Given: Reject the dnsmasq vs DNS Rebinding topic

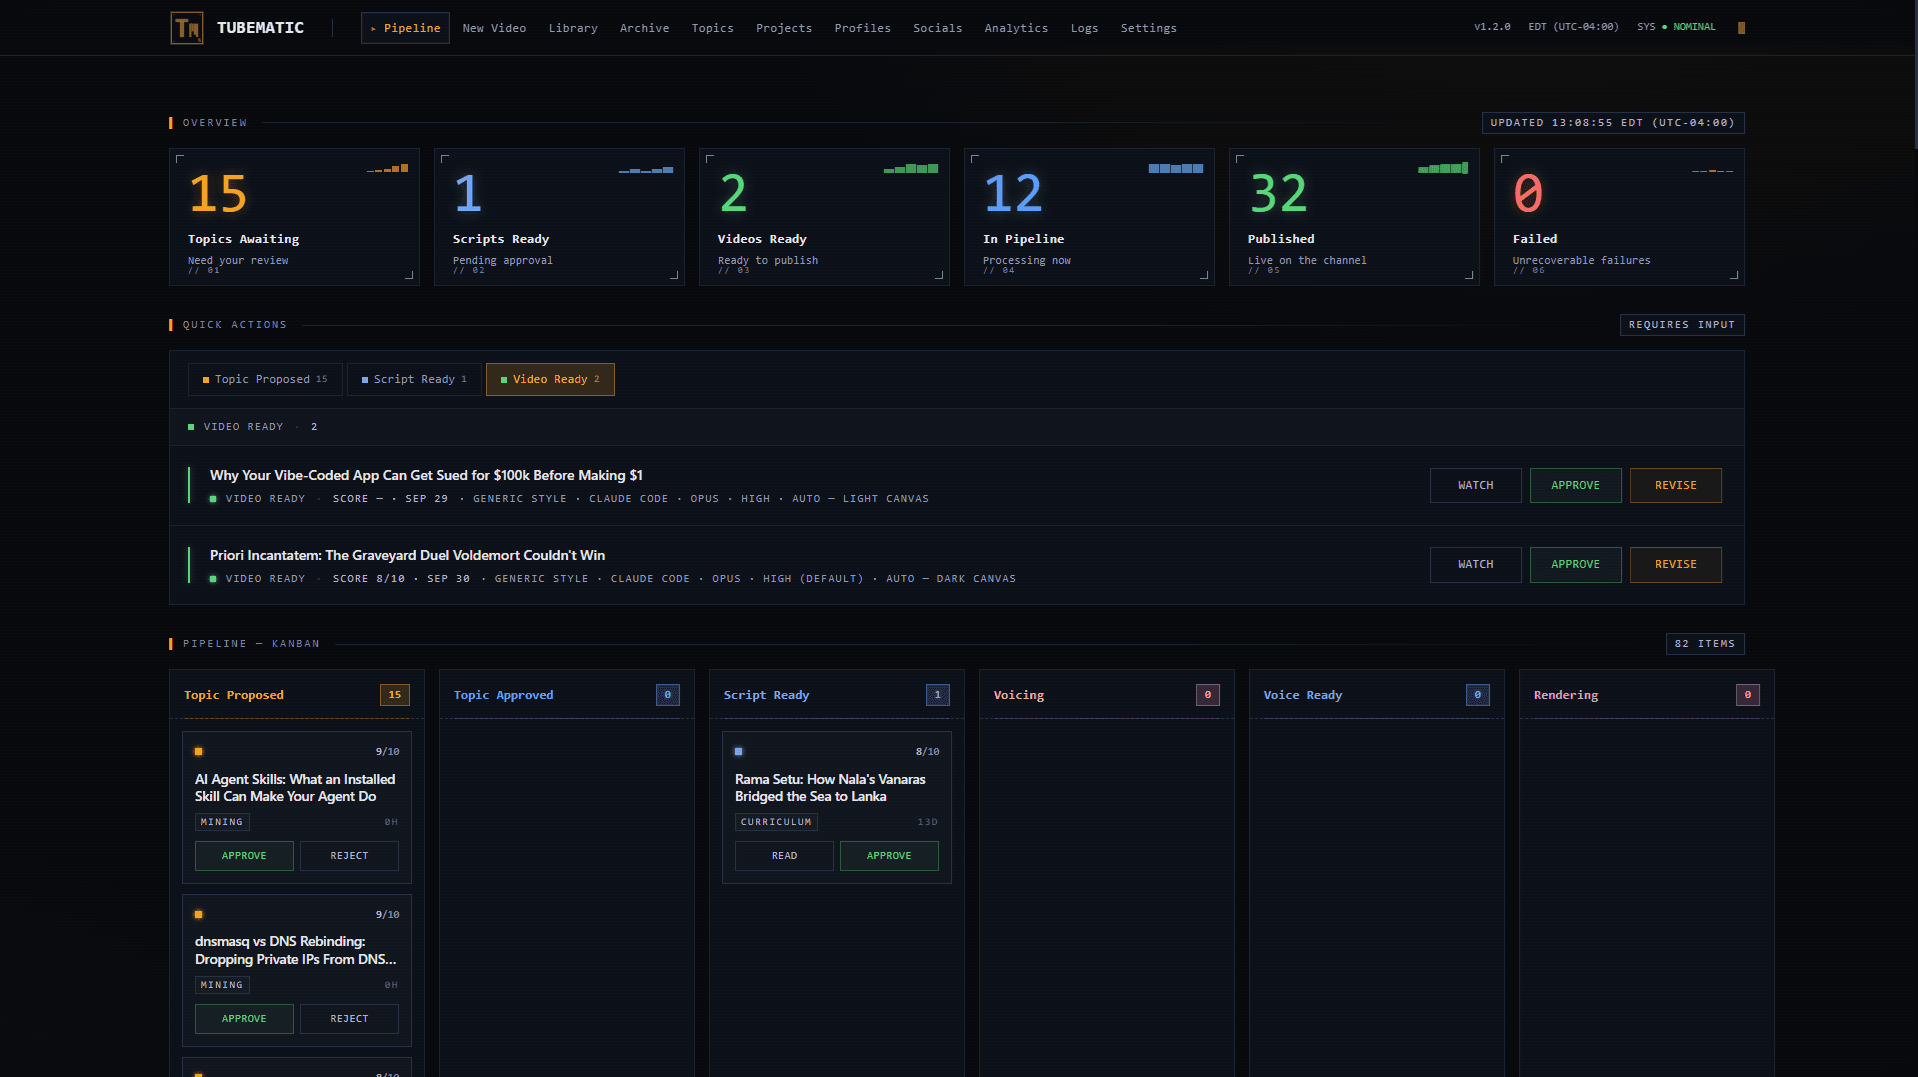Looking at the screenshot, I should [x=349, y=1019].
